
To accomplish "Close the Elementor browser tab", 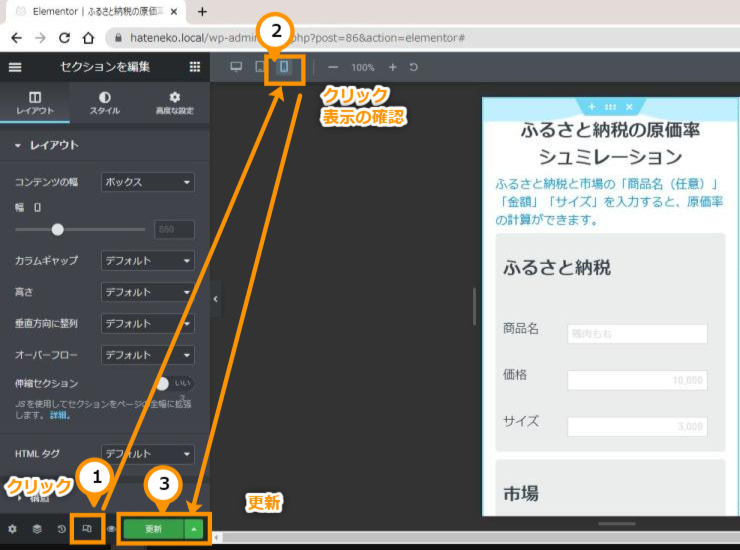I will [x=174, y=12].
